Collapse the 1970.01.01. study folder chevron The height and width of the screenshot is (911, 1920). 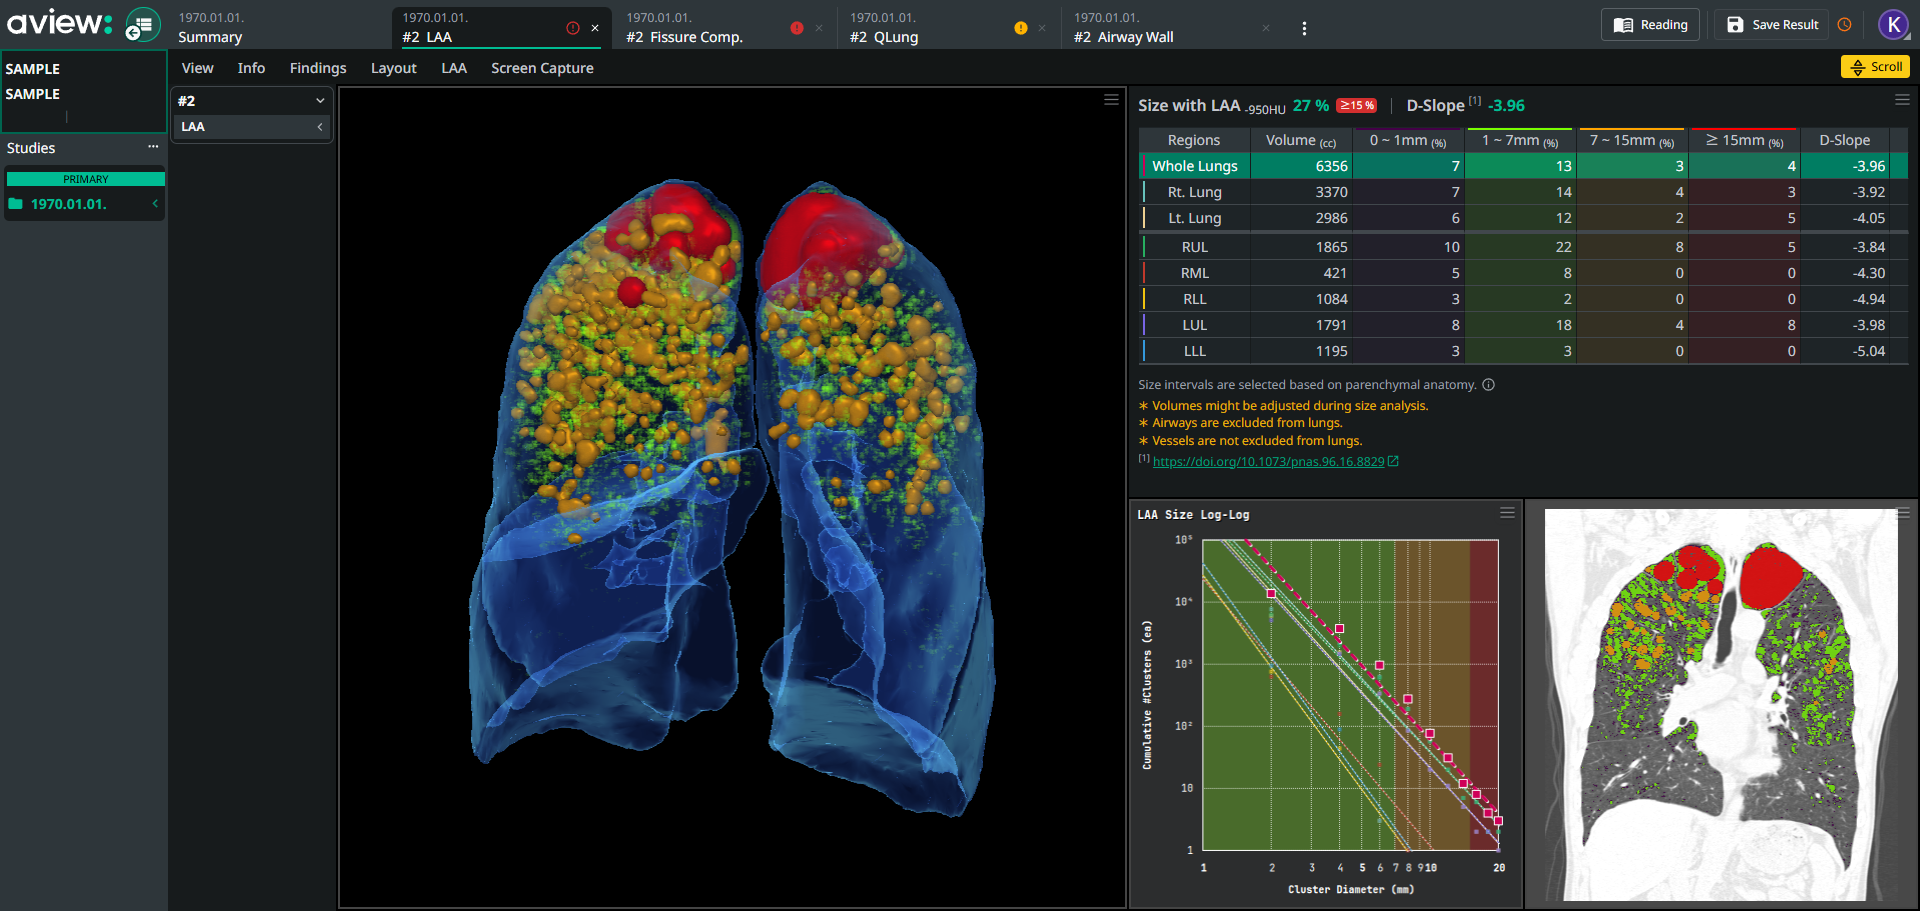pyautogui.click(x=155, y=204)
